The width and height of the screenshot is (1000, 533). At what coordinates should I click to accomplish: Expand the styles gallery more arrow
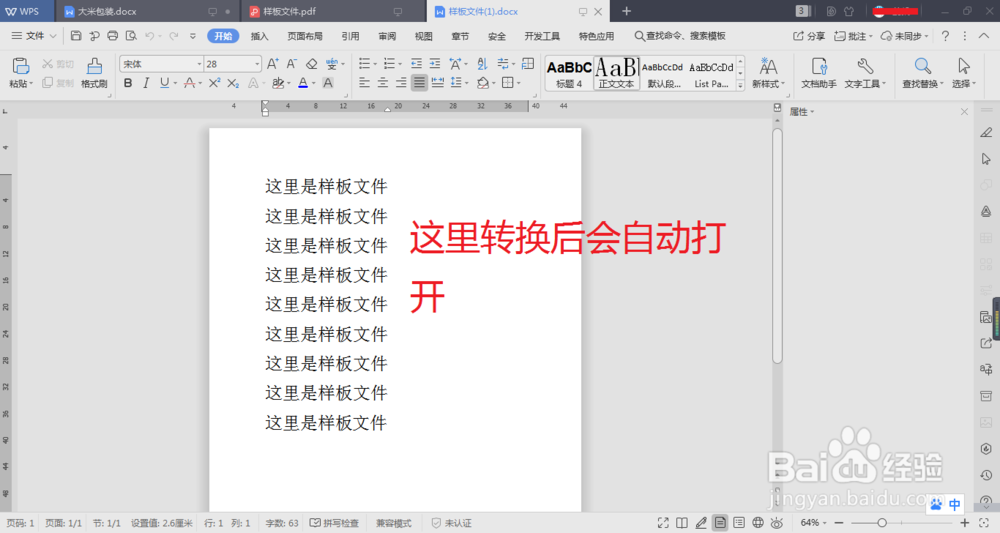click(740, 85)
